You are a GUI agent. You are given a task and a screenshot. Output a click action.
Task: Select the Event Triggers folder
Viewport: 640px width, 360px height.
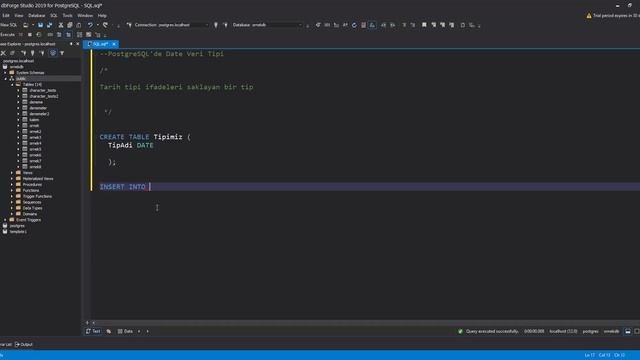pyautogui.click(x=28, y=220)
